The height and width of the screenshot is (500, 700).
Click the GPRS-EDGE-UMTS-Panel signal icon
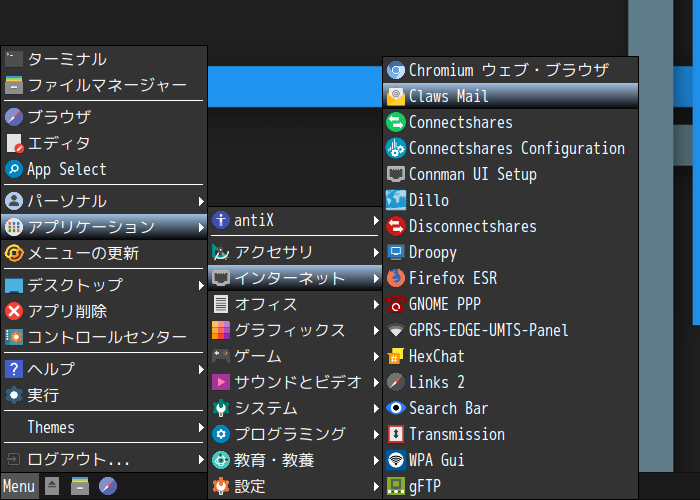[396, 330]
